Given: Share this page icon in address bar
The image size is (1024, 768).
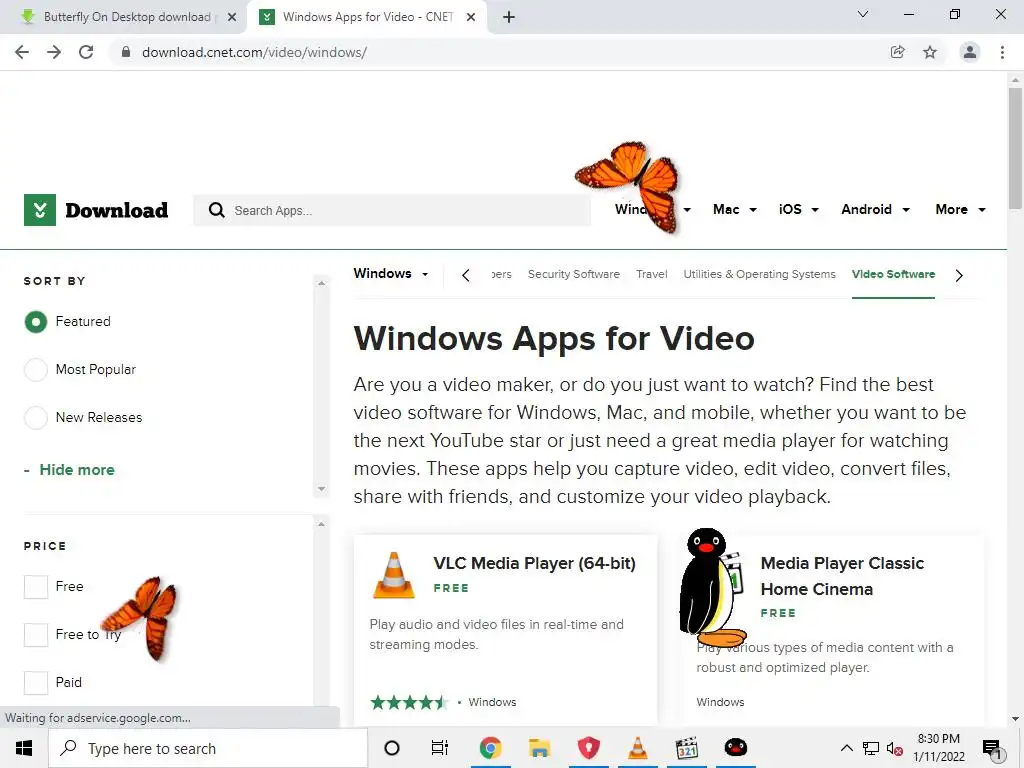Looking at the screenshot, I should [x=897, y=52].
